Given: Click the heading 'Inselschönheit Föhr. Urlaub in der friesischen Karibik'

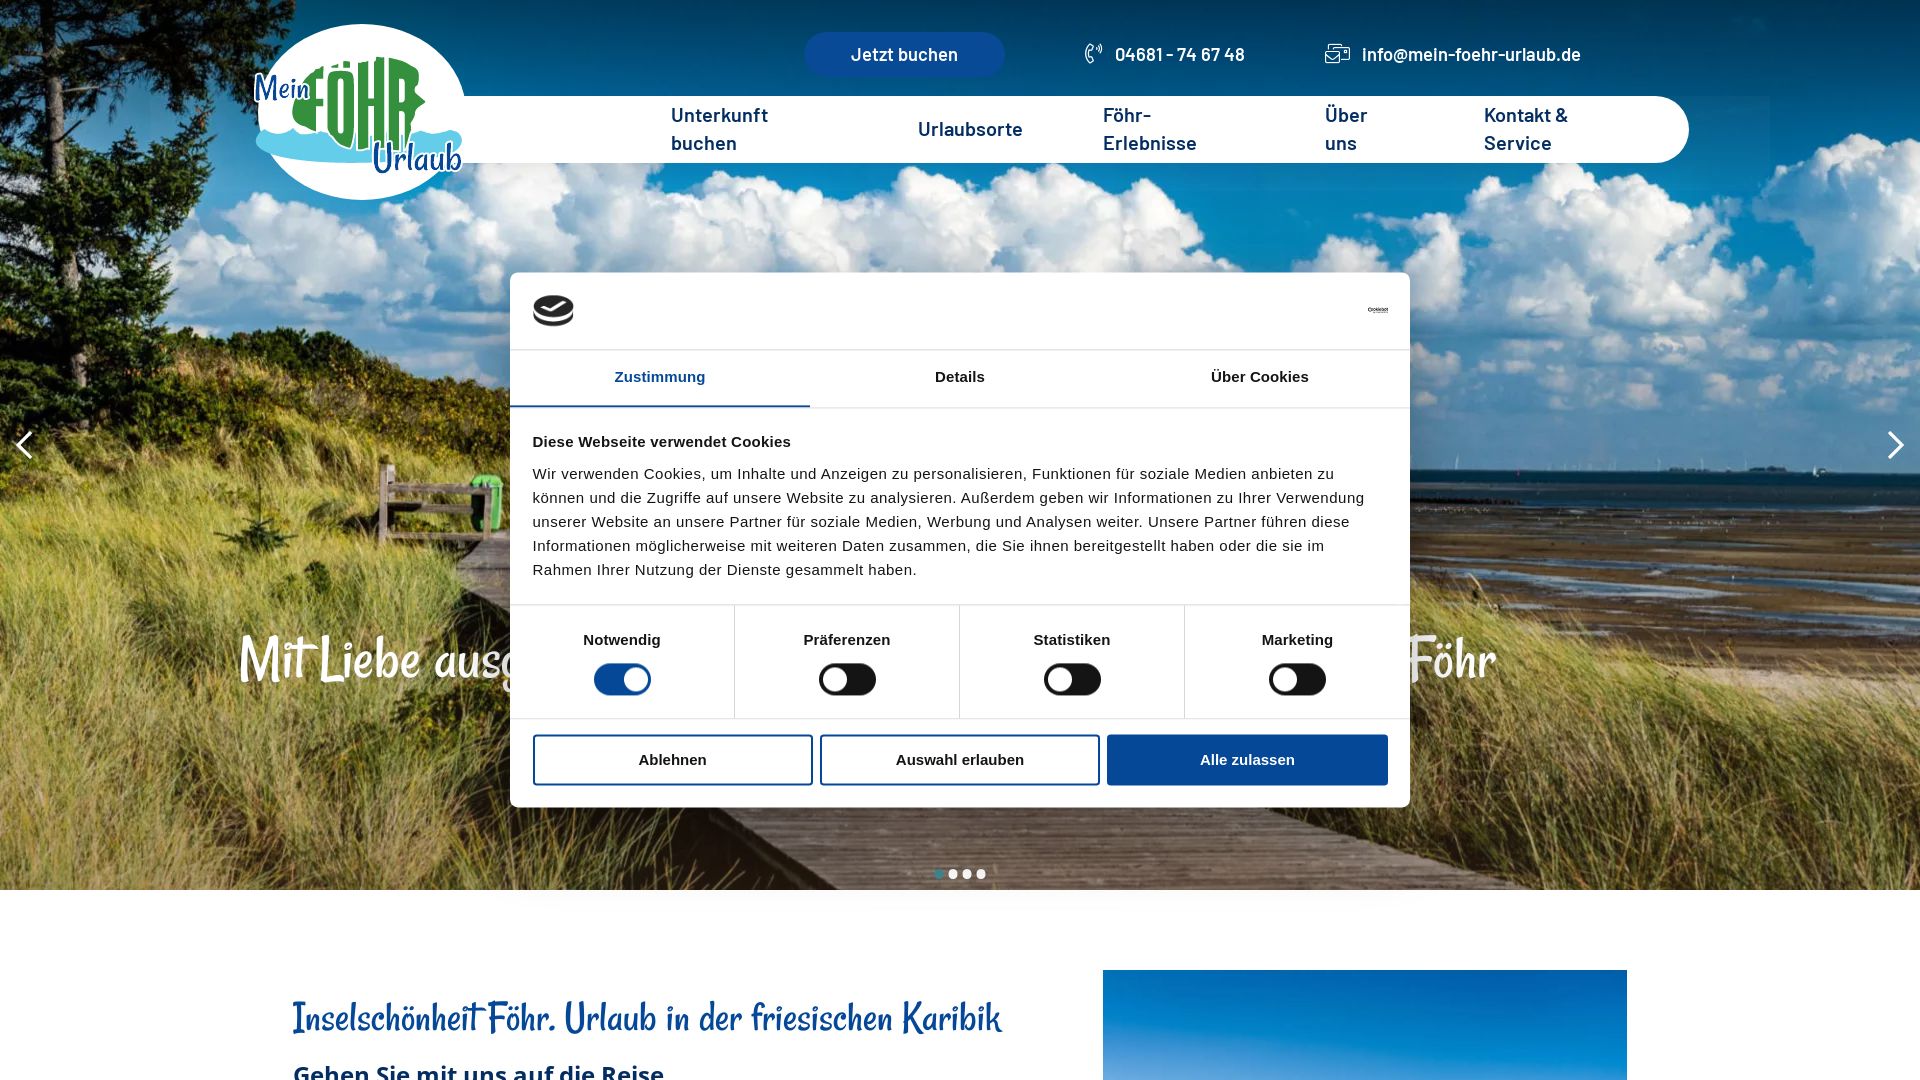Looking at the screenshot, I should pos(647,1018).
